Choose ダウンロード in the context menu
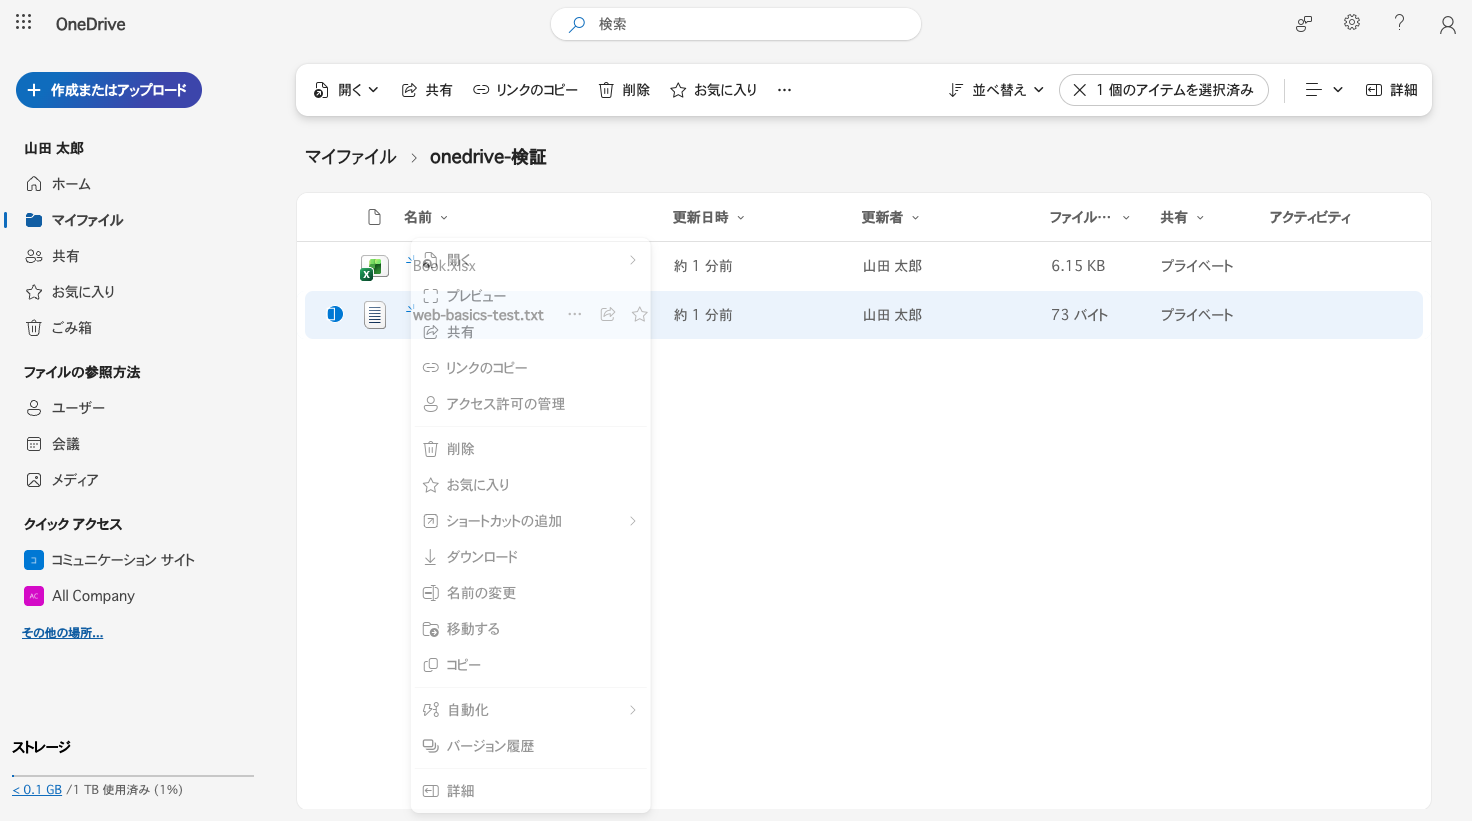Viewport: 1472px width, 821px height. click(x=531, y=557)
